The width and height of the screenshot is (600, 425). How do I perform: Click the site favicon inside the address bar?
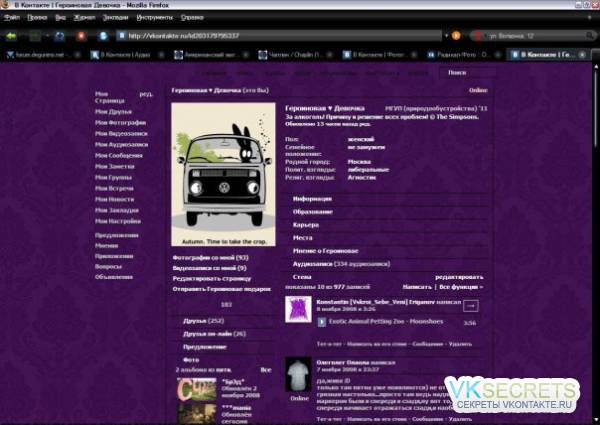[122, 36]
